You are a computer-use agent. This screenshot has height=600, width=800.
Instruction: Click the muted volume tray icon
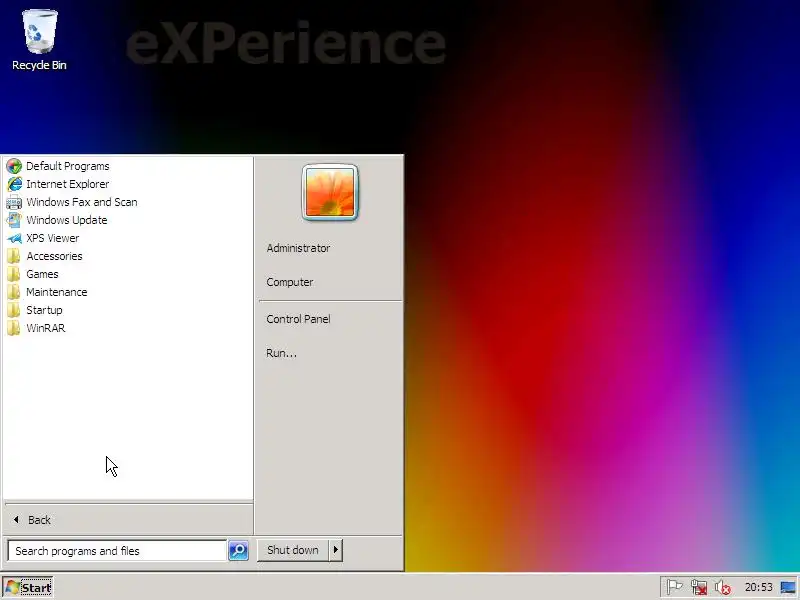722,587
